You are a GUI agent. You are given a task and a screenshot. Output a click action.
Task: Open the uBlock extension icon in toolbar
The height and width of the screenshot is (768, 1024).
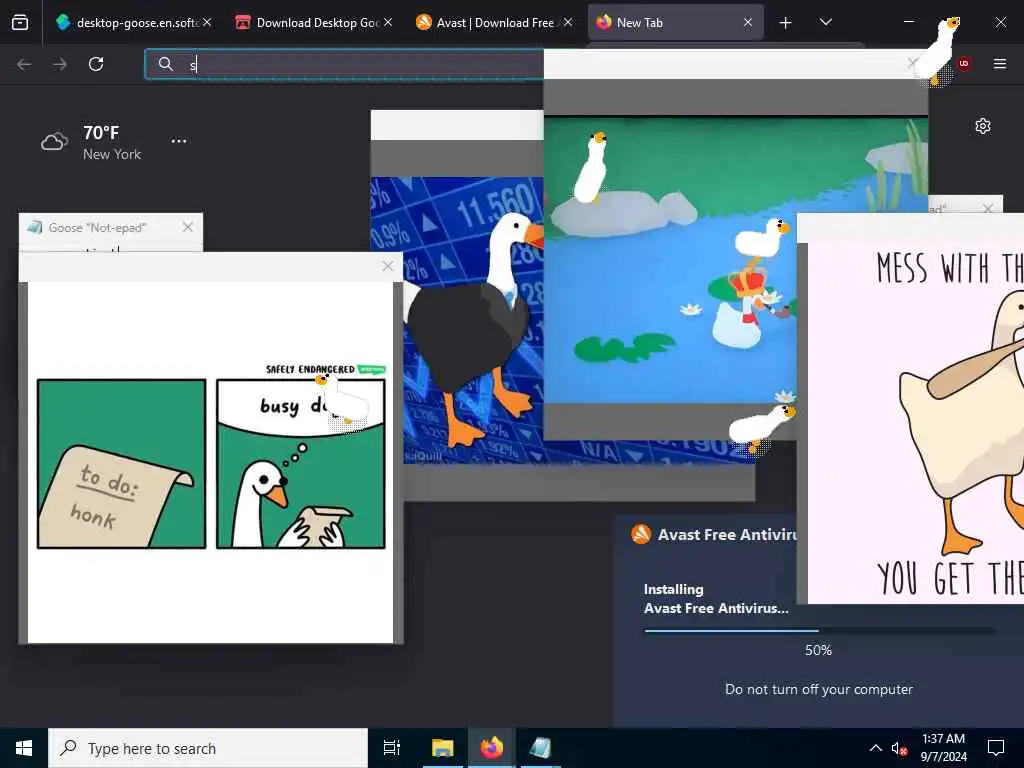click(963, 64)
